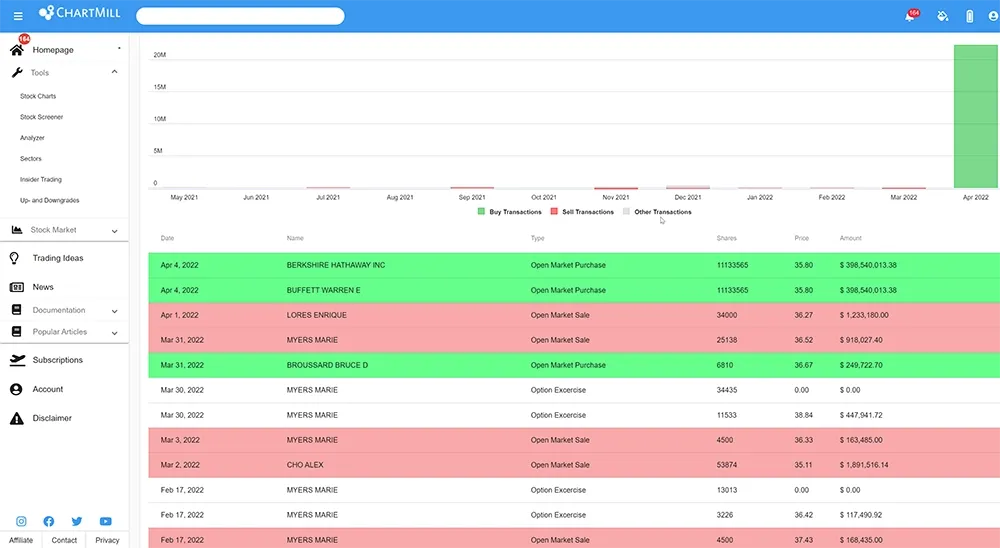Toggle Sell Transactions legend swatch
Image resolution: width=1000 pixels, height=548 pixels.
point(554,211)
